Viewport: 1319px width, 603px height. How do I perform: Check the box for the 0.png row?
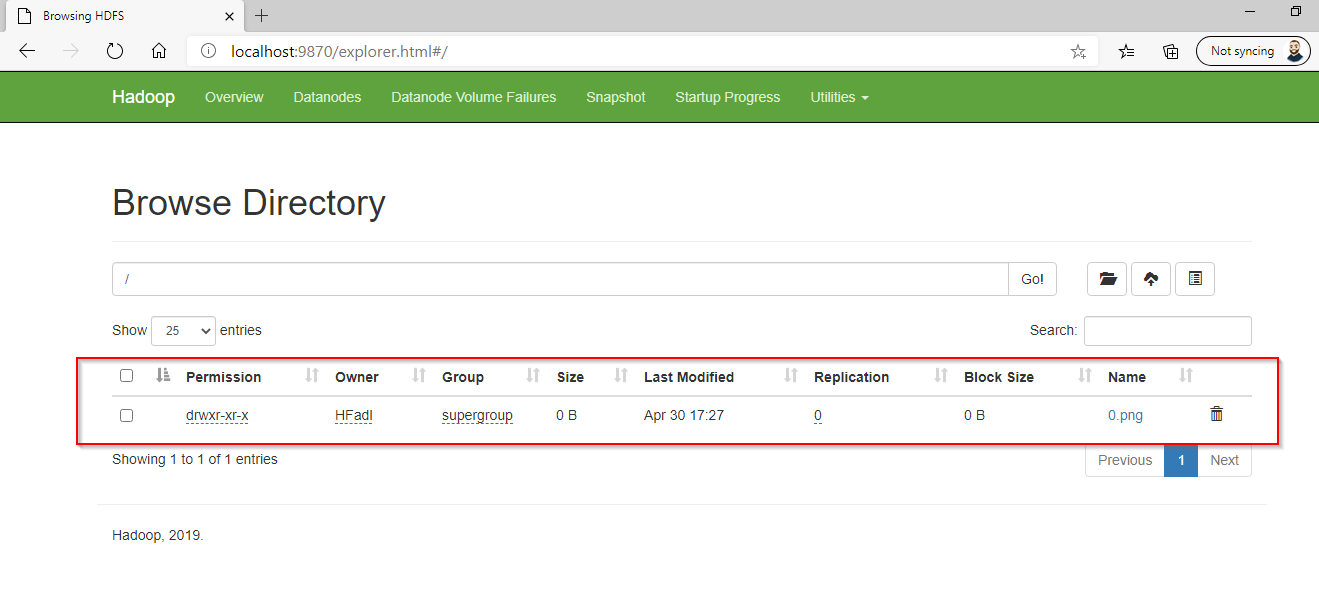click(x=126, y=415)
